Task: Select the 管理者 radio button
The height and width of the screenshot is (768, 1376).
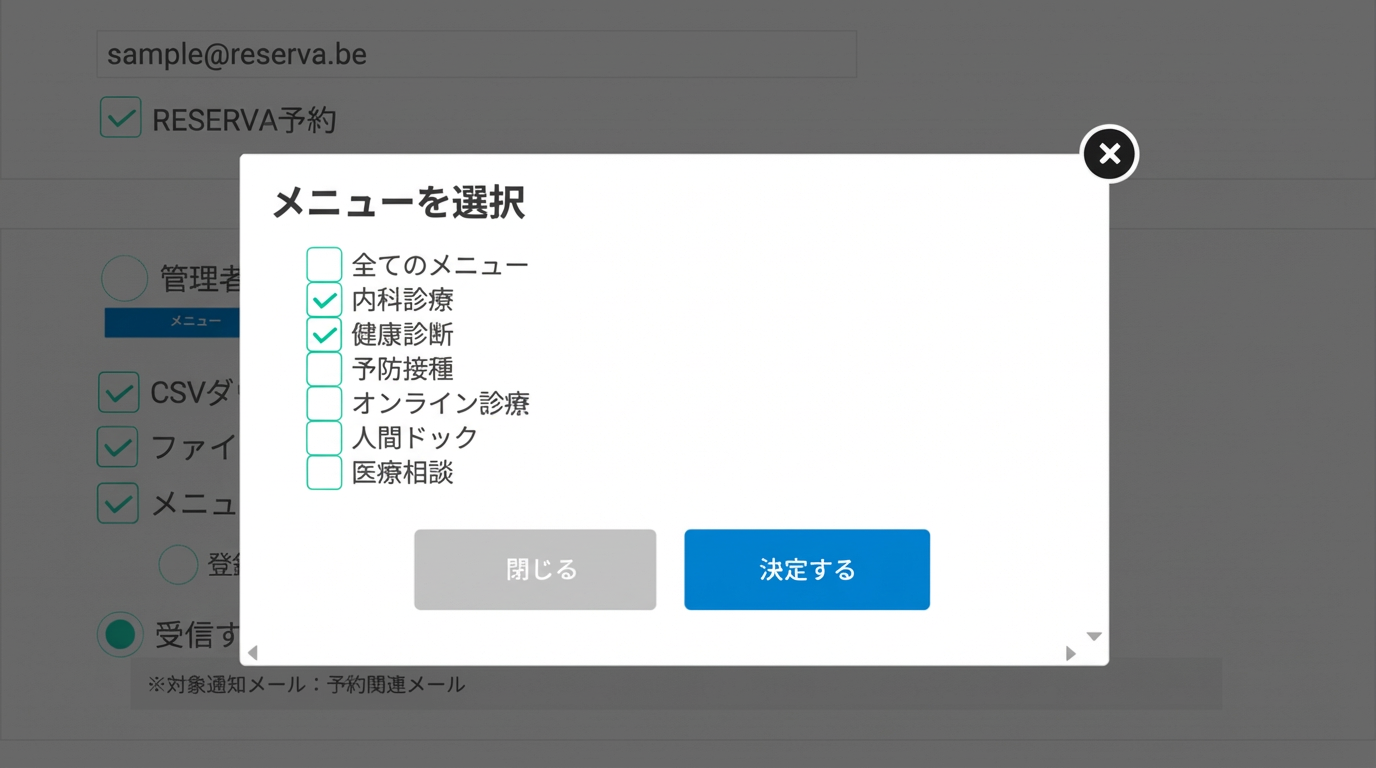Action: pyautogui.click(x=125, y=279)
